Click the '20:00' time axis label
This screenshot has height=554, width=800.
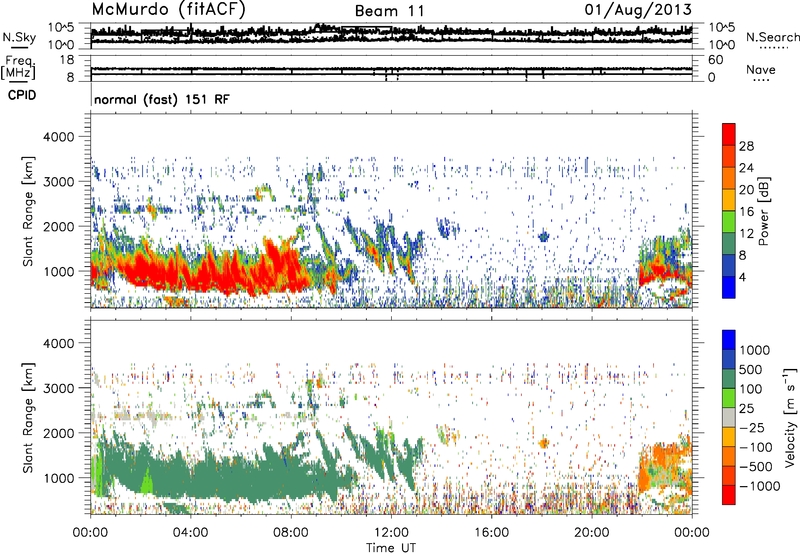point(591,532)
